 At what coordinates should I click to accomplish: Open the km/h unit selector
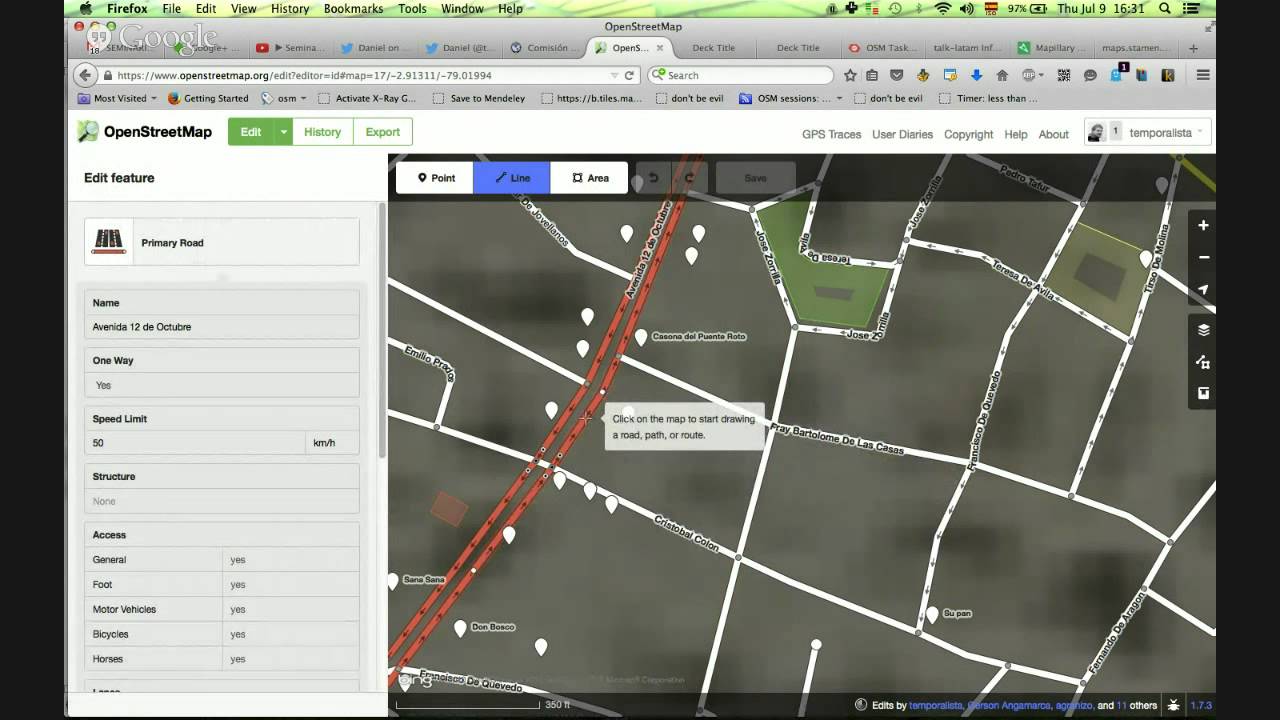[332, 443]
